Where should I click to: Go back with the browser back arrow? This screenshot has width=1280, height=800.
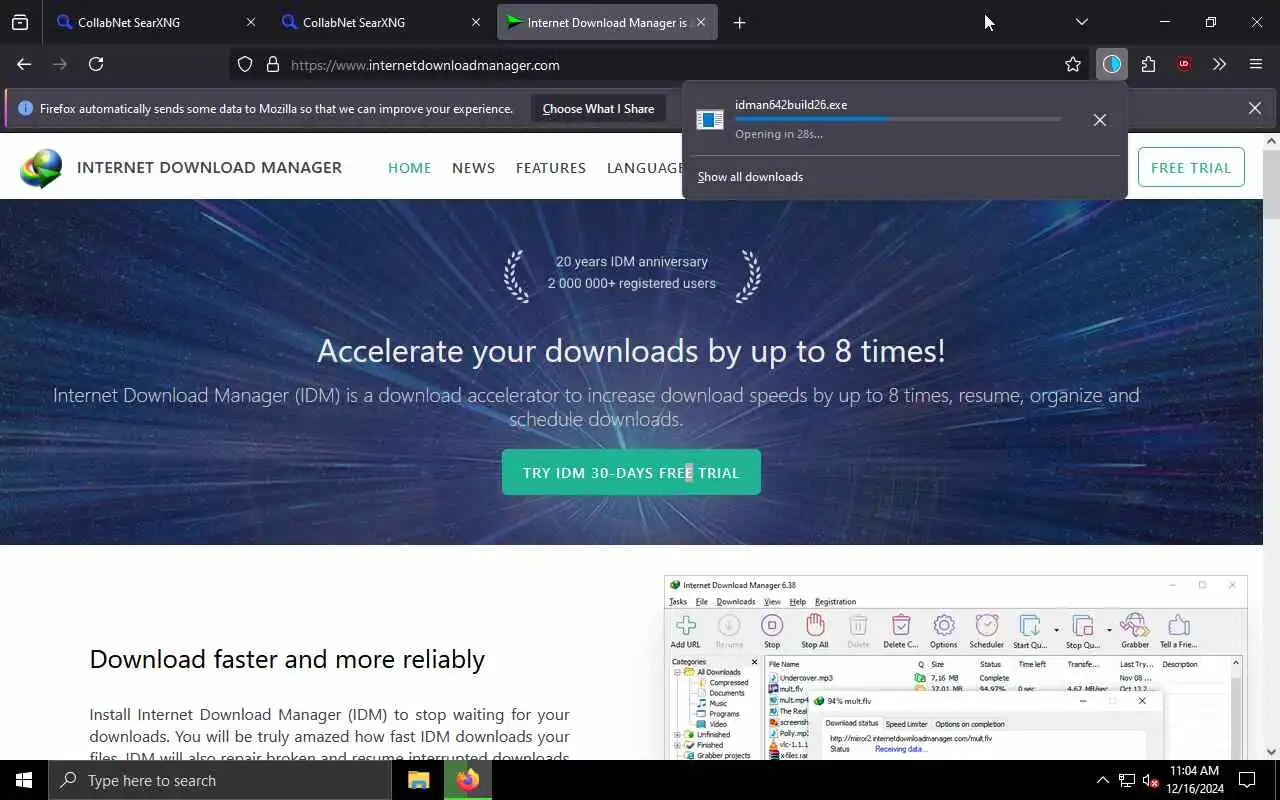24,64
